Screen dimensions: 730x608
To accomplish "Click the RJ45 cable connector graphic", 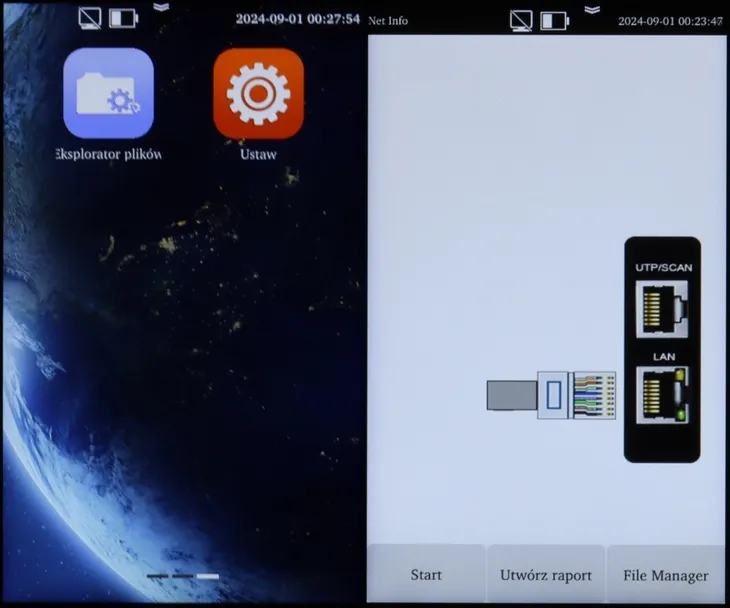I will tap(552, 395).
